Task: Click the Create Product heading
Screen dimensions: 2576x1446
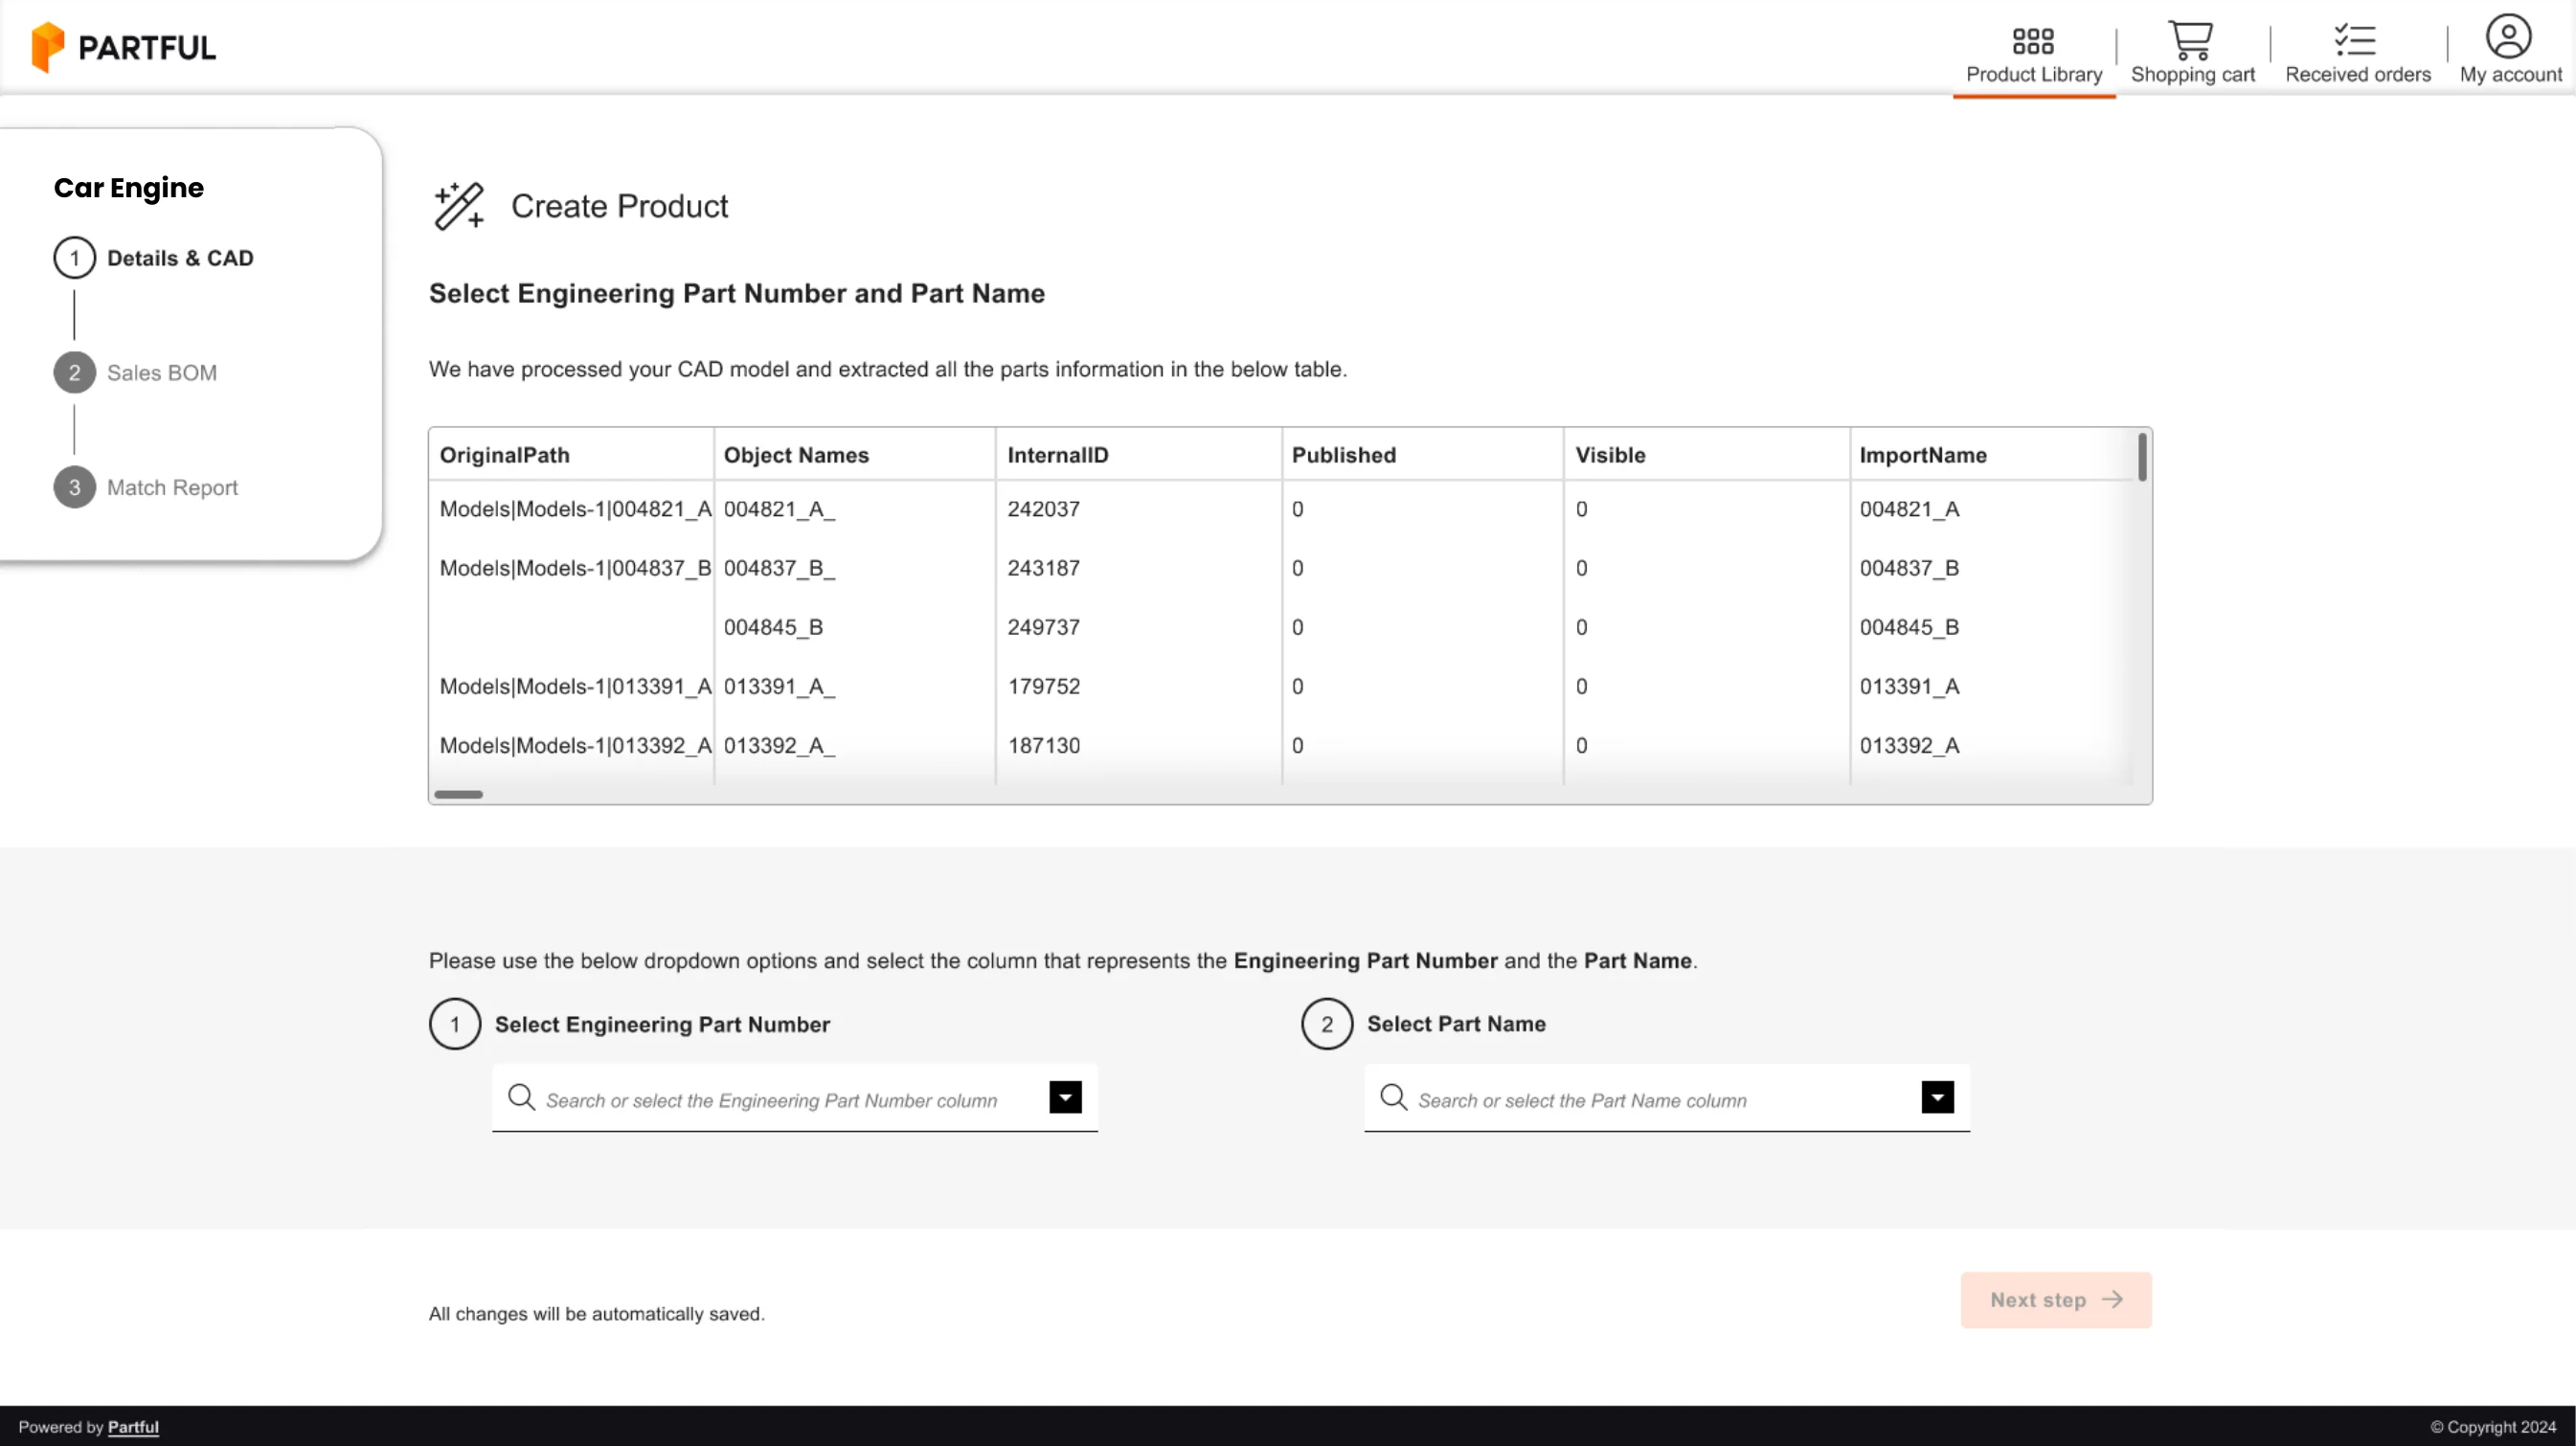Action: point(619,206)
